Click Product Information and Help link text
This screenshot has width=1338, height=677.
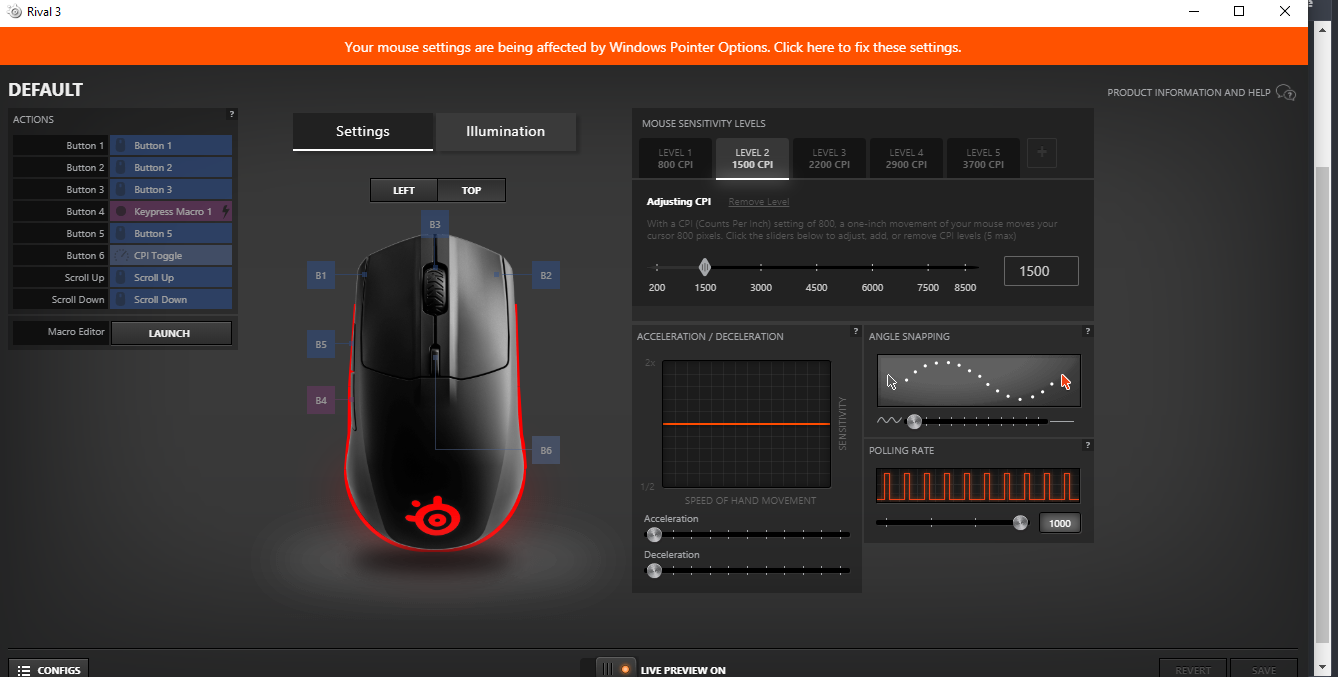click(1189, 93)
